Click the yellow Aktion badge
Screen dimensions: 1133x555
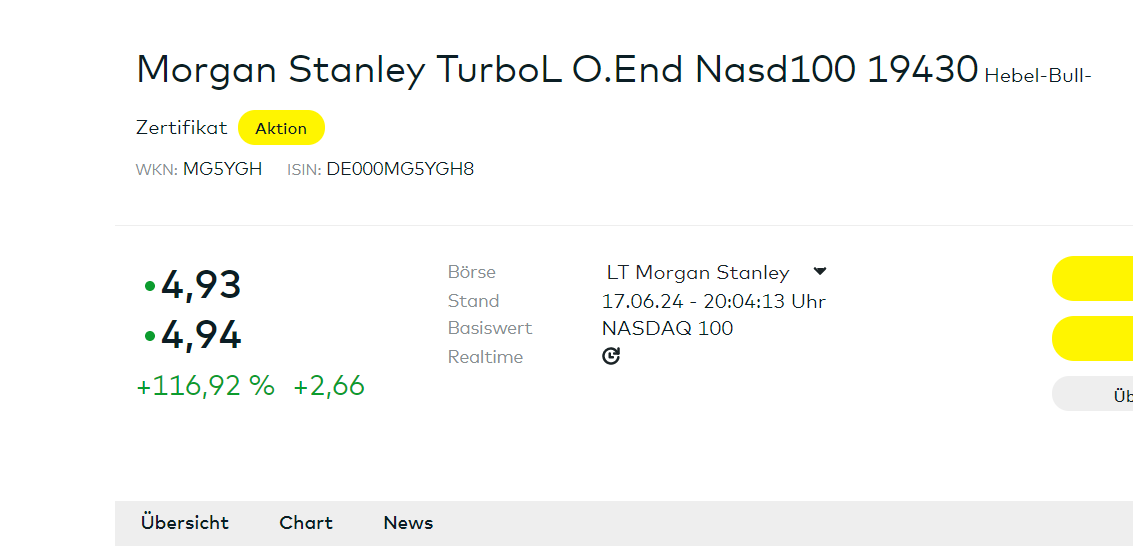[x=281, y=128]
